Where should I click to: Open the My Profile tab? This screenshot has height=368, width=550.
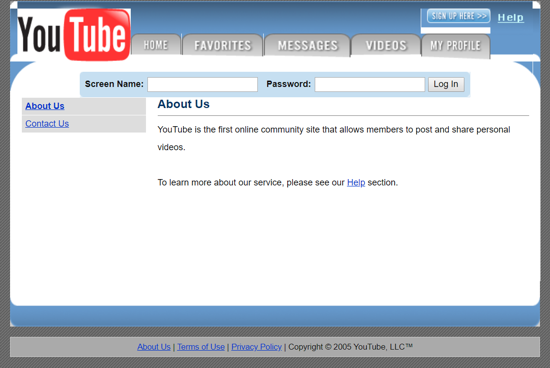pyautogui.click(x=455, y=46)
